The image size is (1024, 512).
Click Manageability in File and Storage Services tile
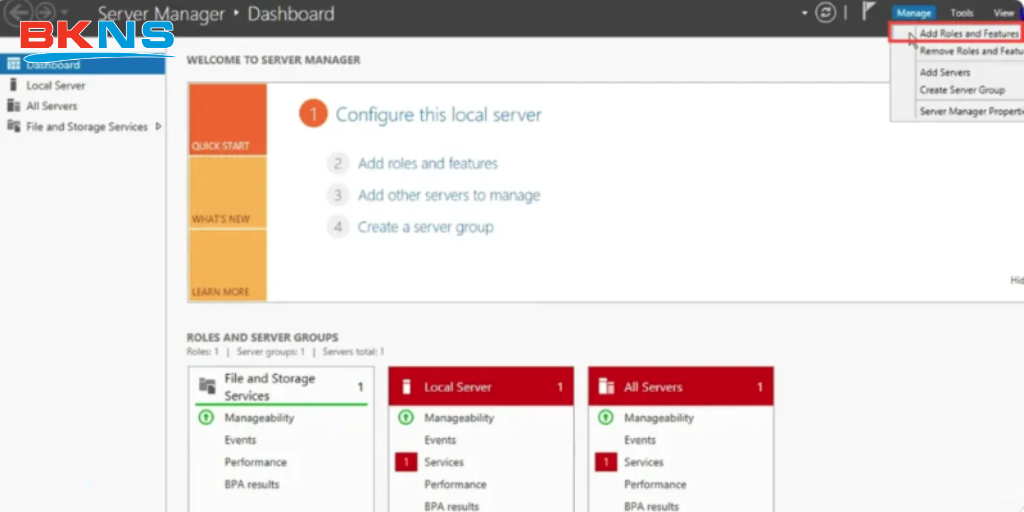[x=259, y=417]
